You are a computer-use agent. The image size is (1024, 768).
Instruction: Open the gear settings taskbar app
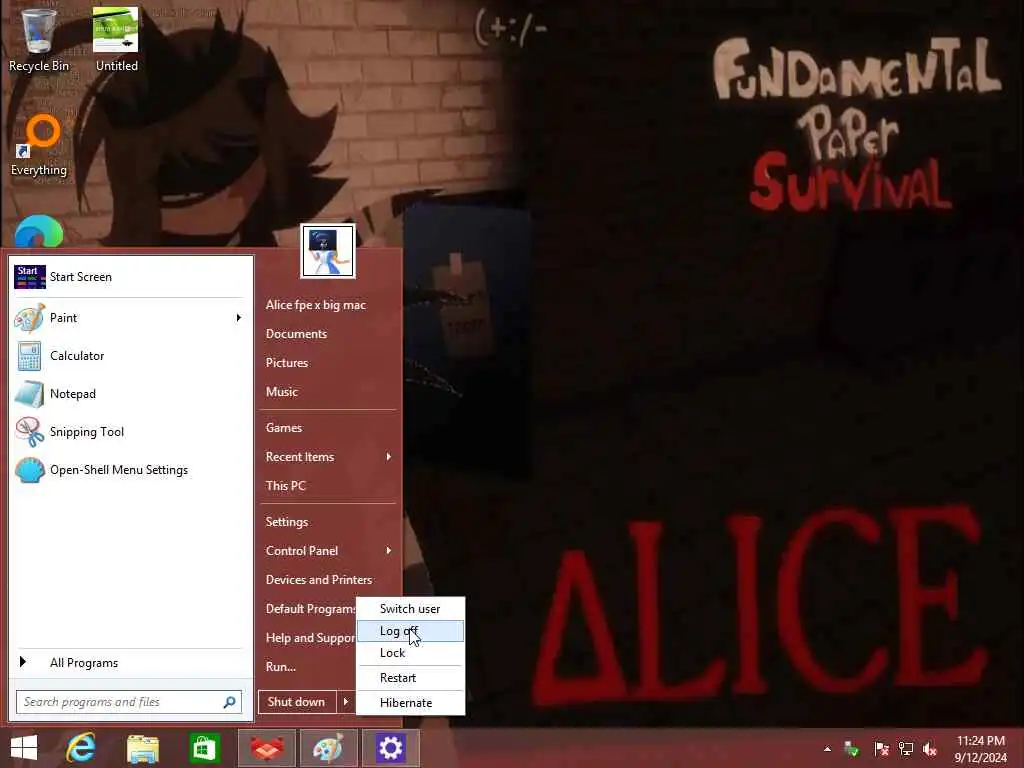tap(390, 748)
